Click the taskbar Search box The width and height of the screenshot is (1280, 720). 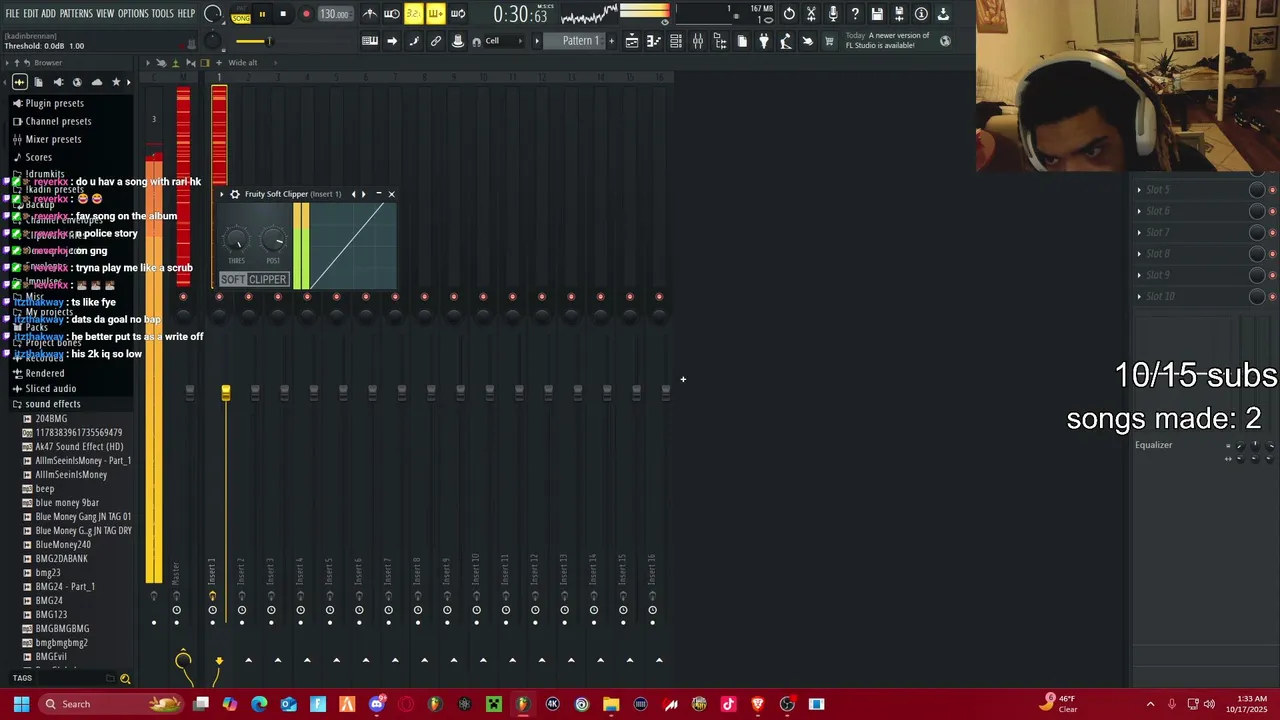(x=112, y=704)
